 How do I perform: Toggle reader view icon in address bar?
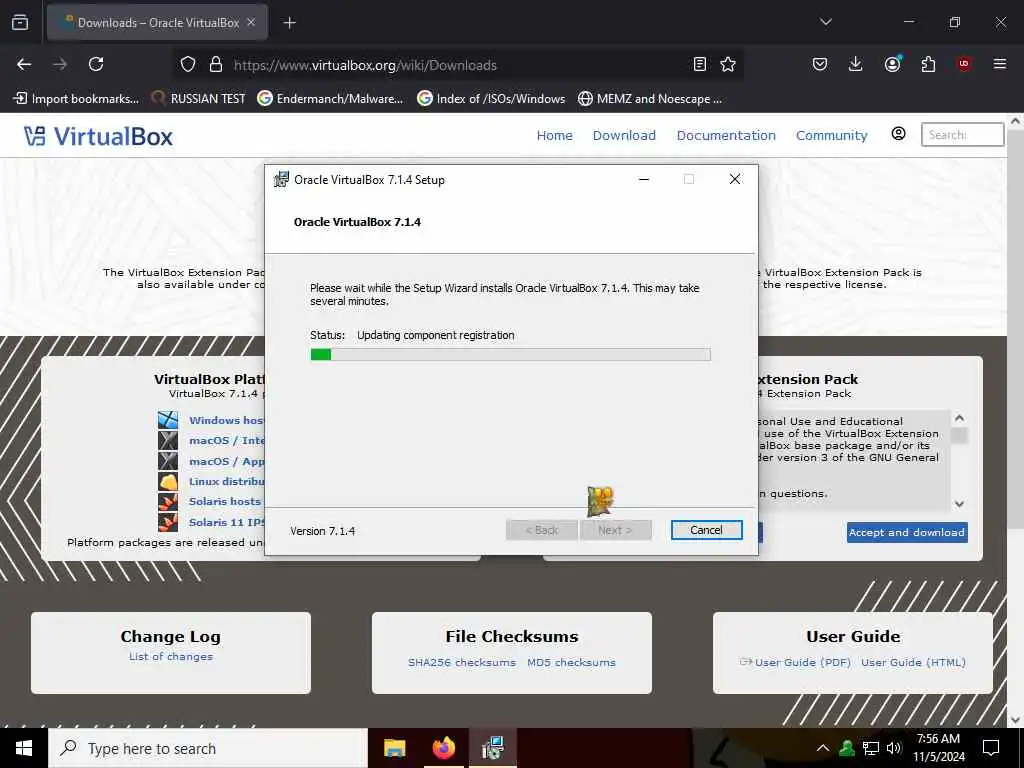coord(699,64)
